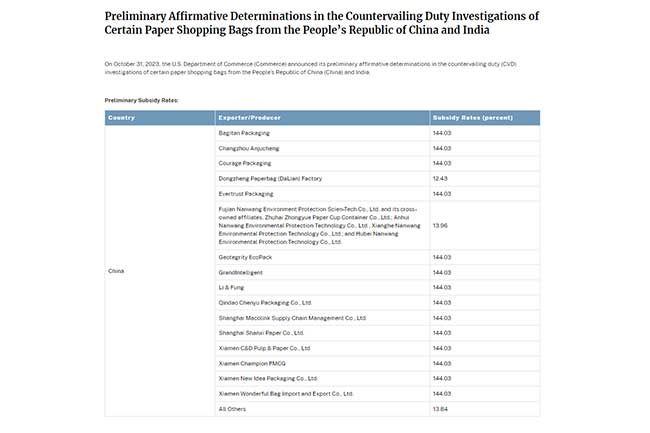Screen dimensions: 650x433
Task: Select the 'Preliminary Subsidy Rates:' label
Action: point(141,100)
